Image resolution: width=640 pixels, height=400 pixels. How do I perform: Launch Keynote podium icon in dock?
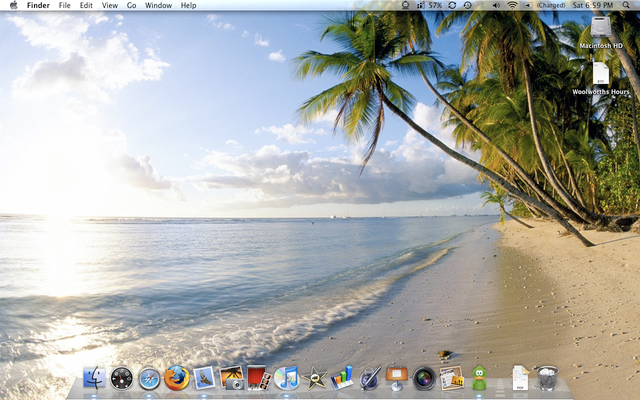pos(397,377)
